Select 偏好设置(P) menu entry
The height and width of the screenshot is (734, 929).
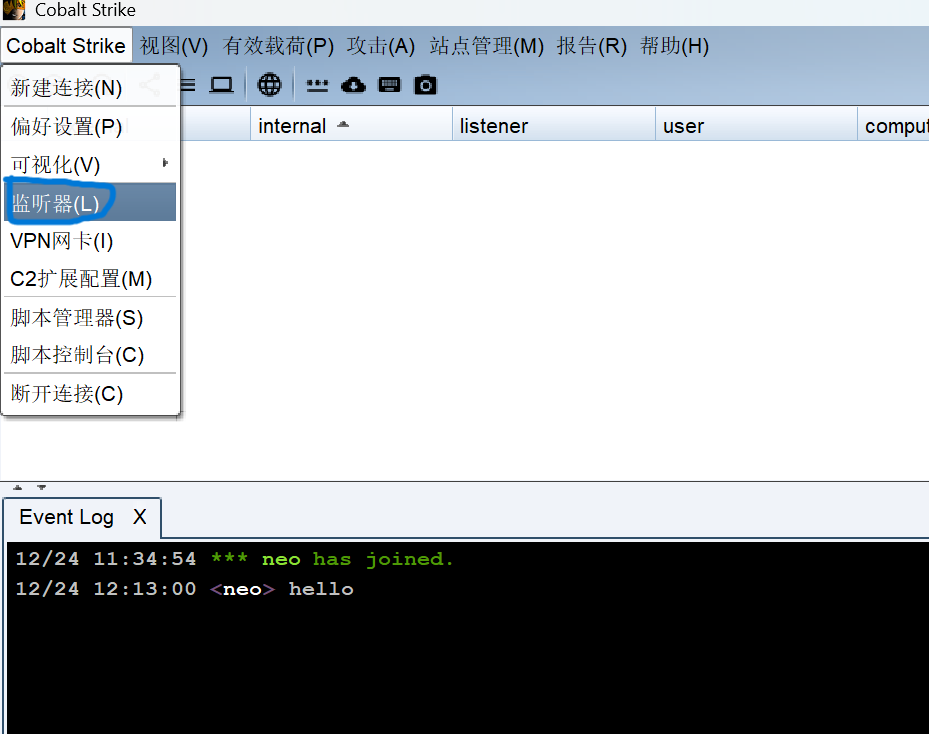pyautogui.click(x=90, y=126)
